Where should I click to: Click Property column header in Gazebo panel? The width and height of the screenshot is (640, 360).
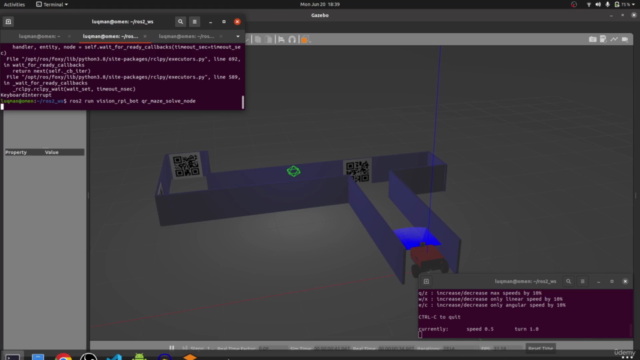pos(16,152)
